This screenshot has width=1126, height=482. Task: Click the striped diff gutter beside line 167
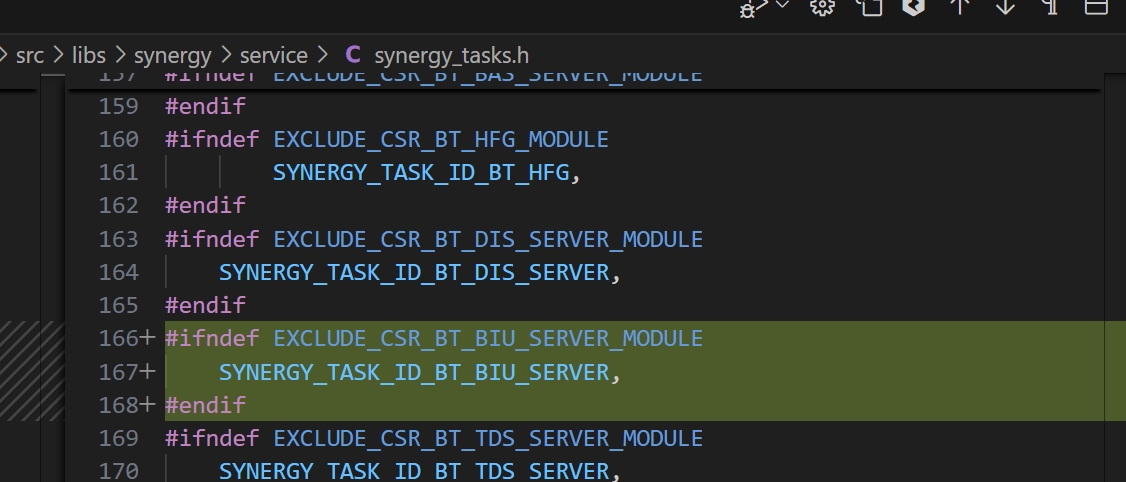(32, 372)
